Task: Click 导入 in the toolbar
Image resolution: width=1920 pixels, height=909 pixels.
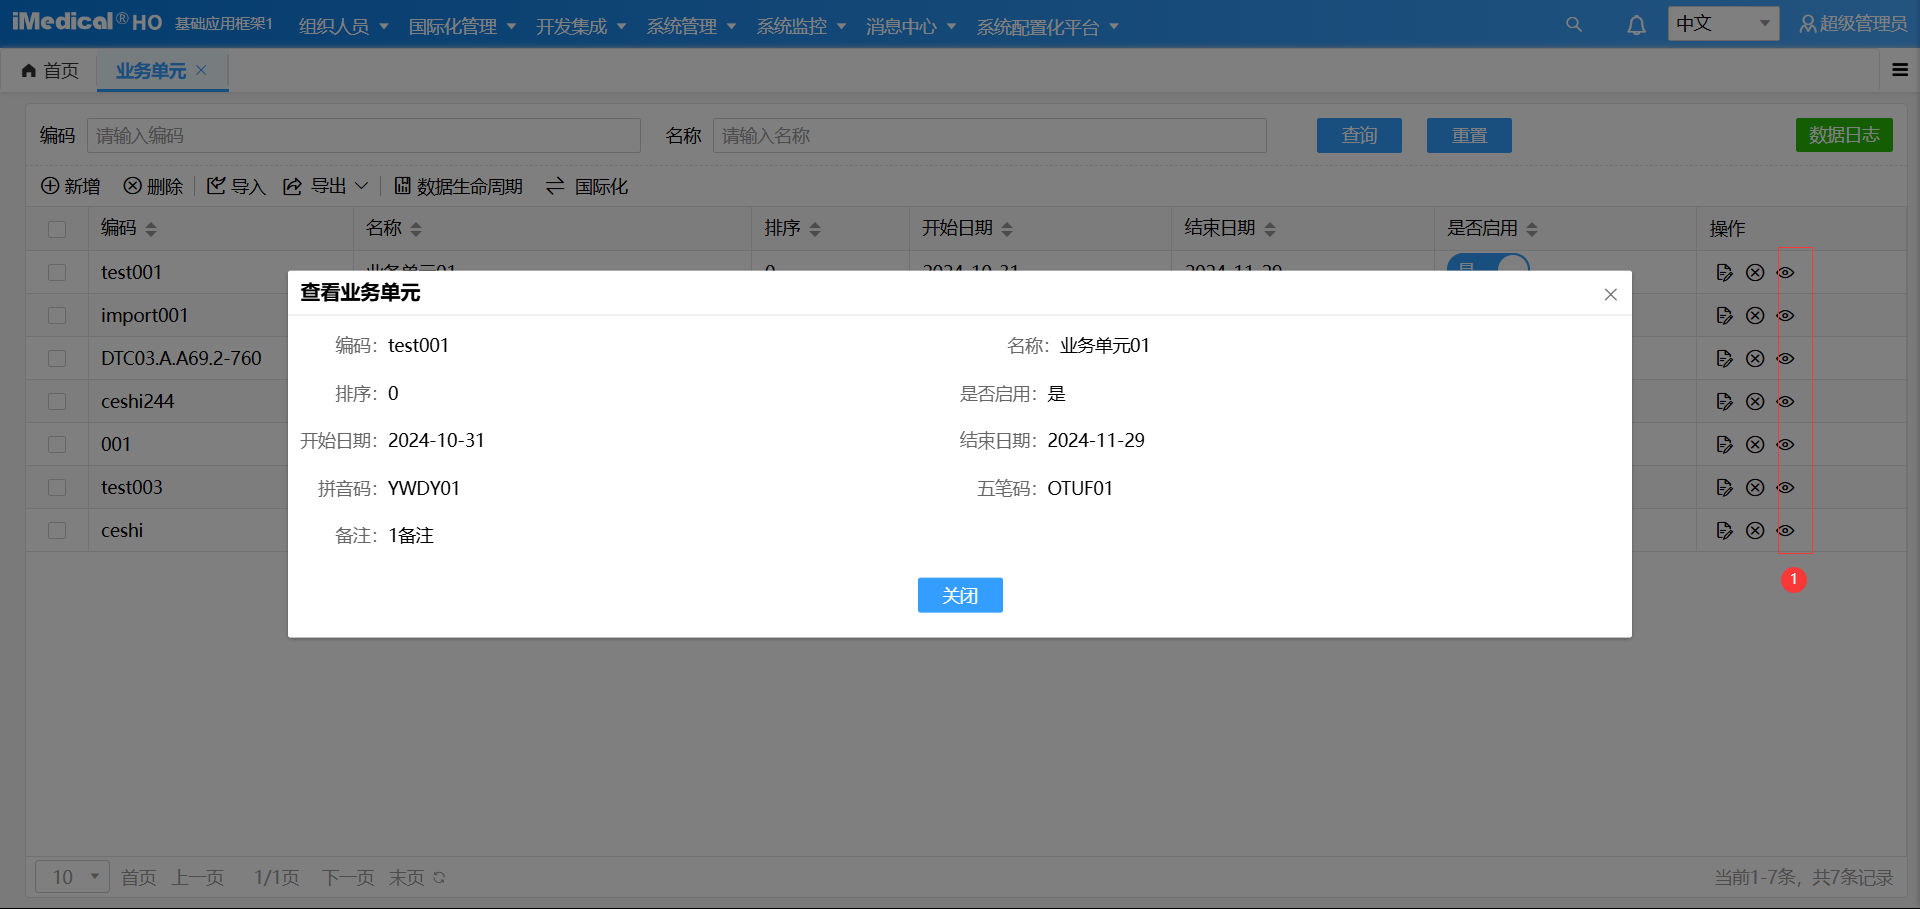Action: coord(236,186)
